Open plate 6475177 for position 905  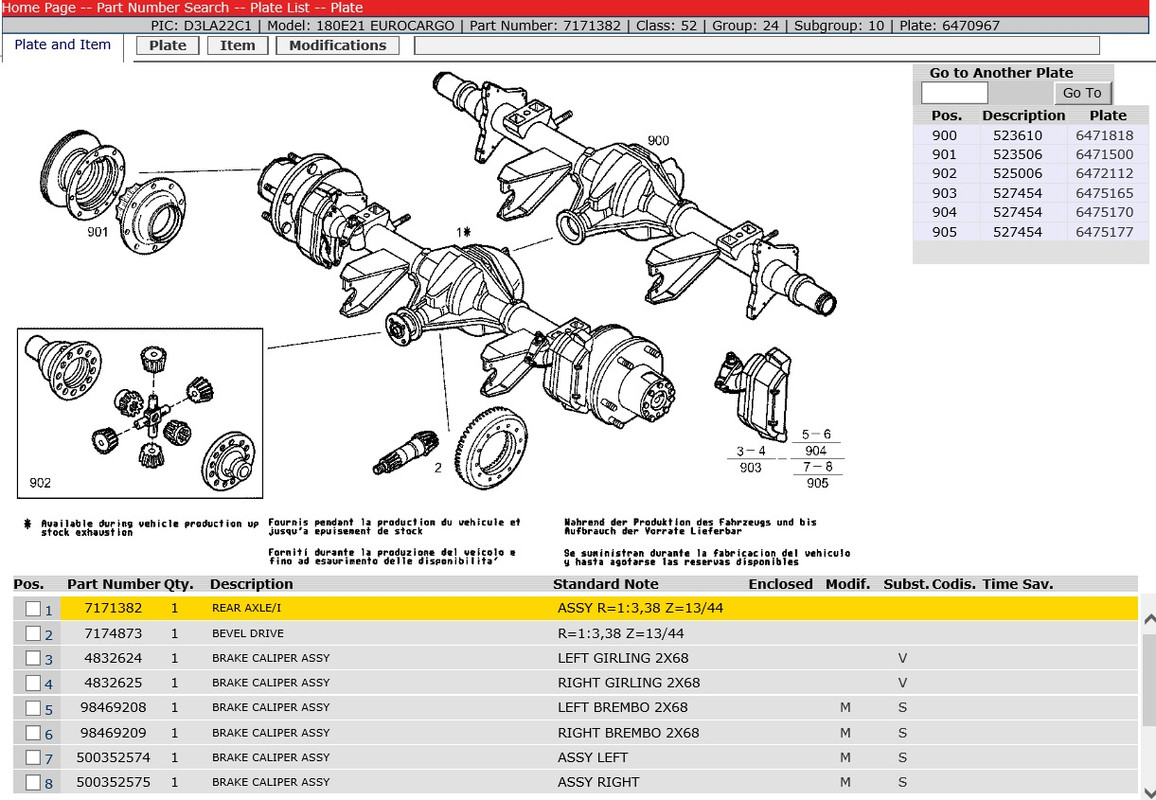(x=1104, y=232)
